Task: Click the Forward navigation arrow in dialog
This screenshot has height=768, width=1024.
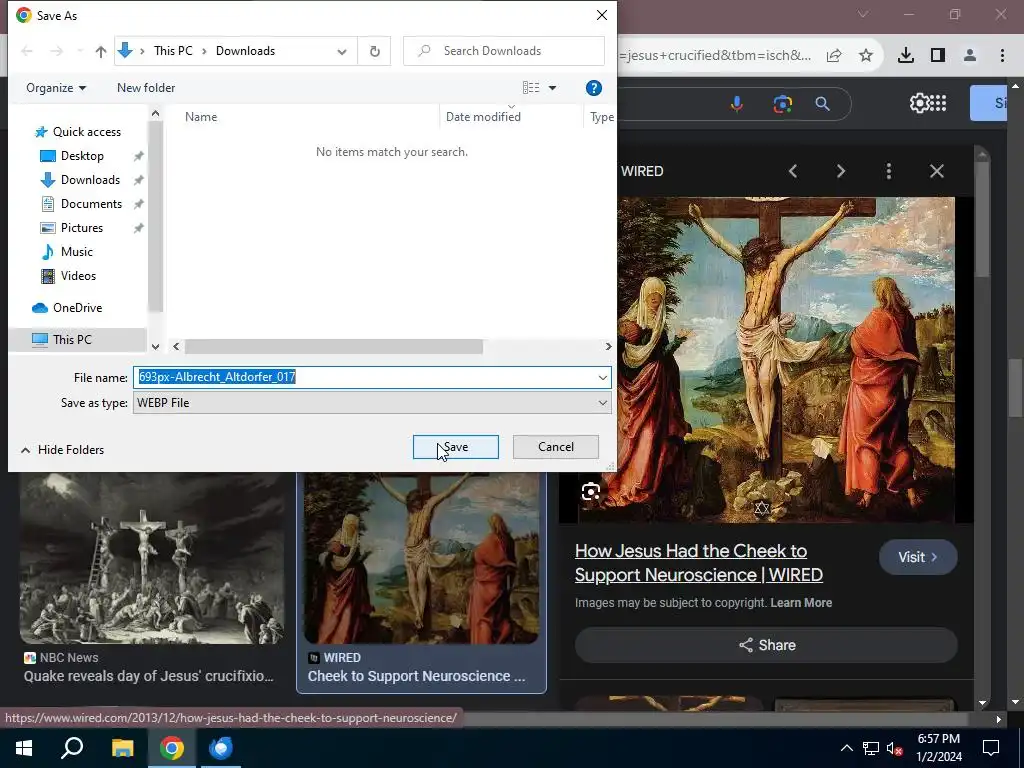Action: tap(56, 51)
